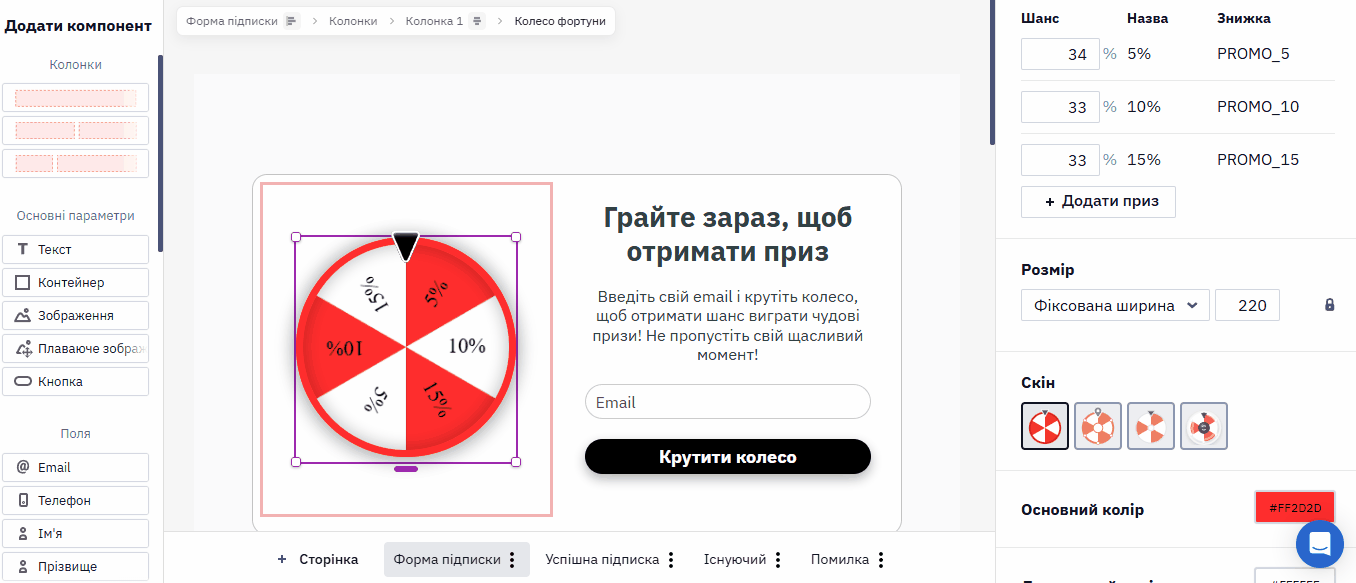Insert the two equal columns layout
1356x583 pixels.
[76, 130]
